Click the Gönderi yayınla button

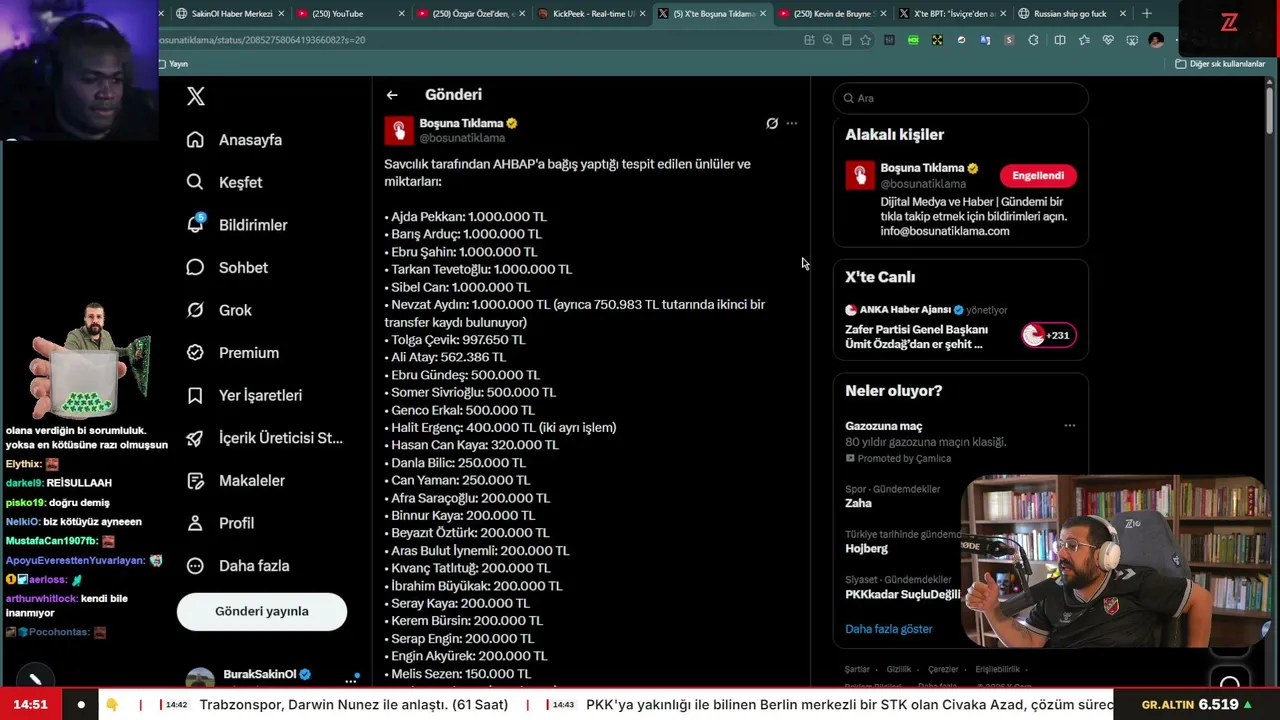pos(262,611)
